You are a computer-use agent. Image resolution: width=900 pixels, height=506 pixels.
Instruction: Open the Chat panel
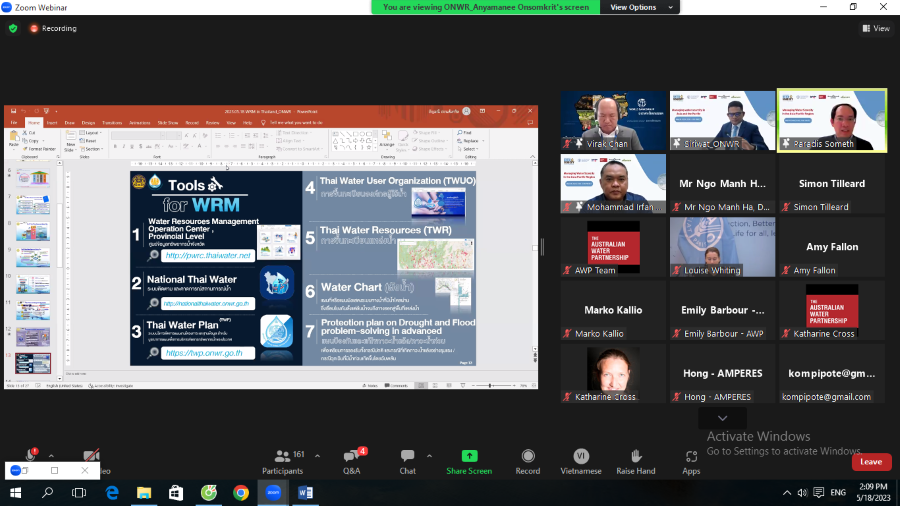407,460
